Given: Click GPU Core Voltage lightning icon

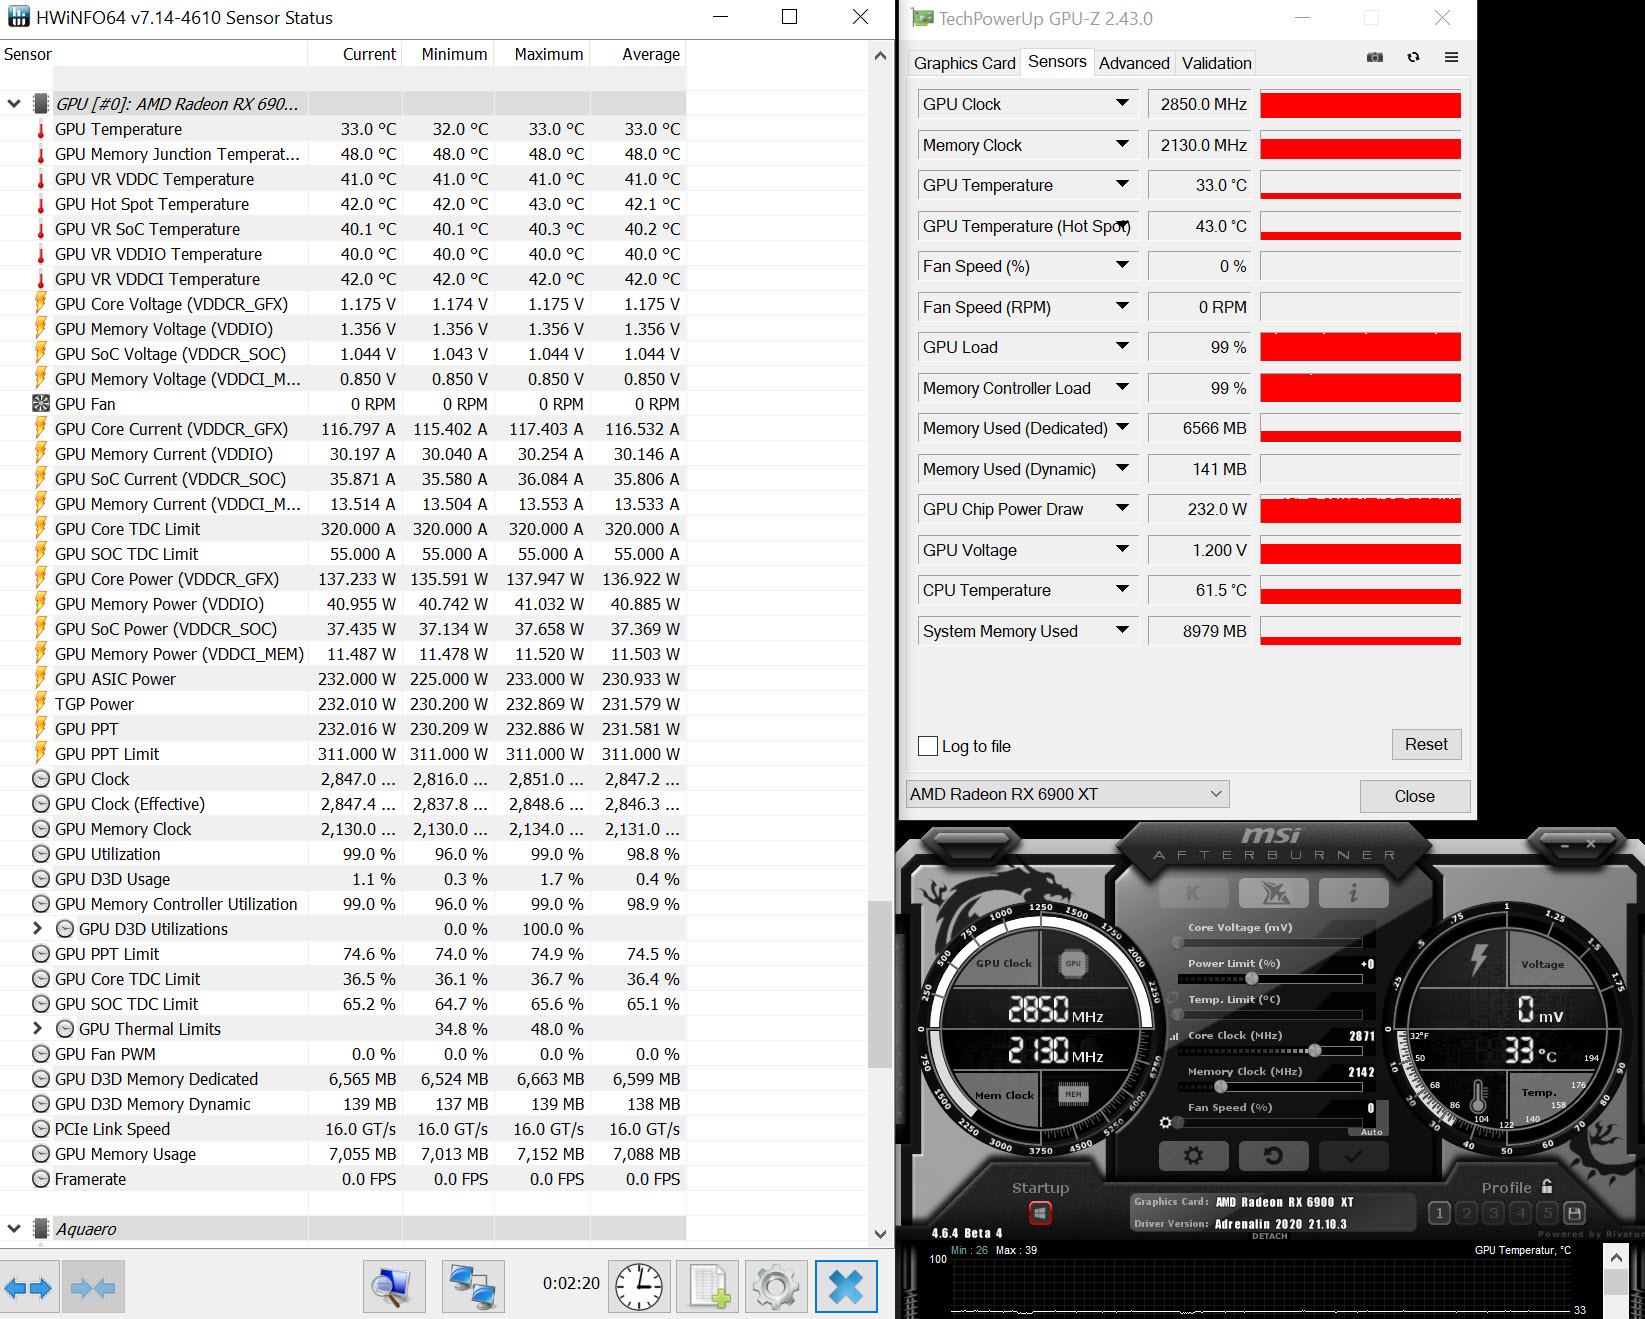Looking at the screenshot, I should click(x=41, y=304).
